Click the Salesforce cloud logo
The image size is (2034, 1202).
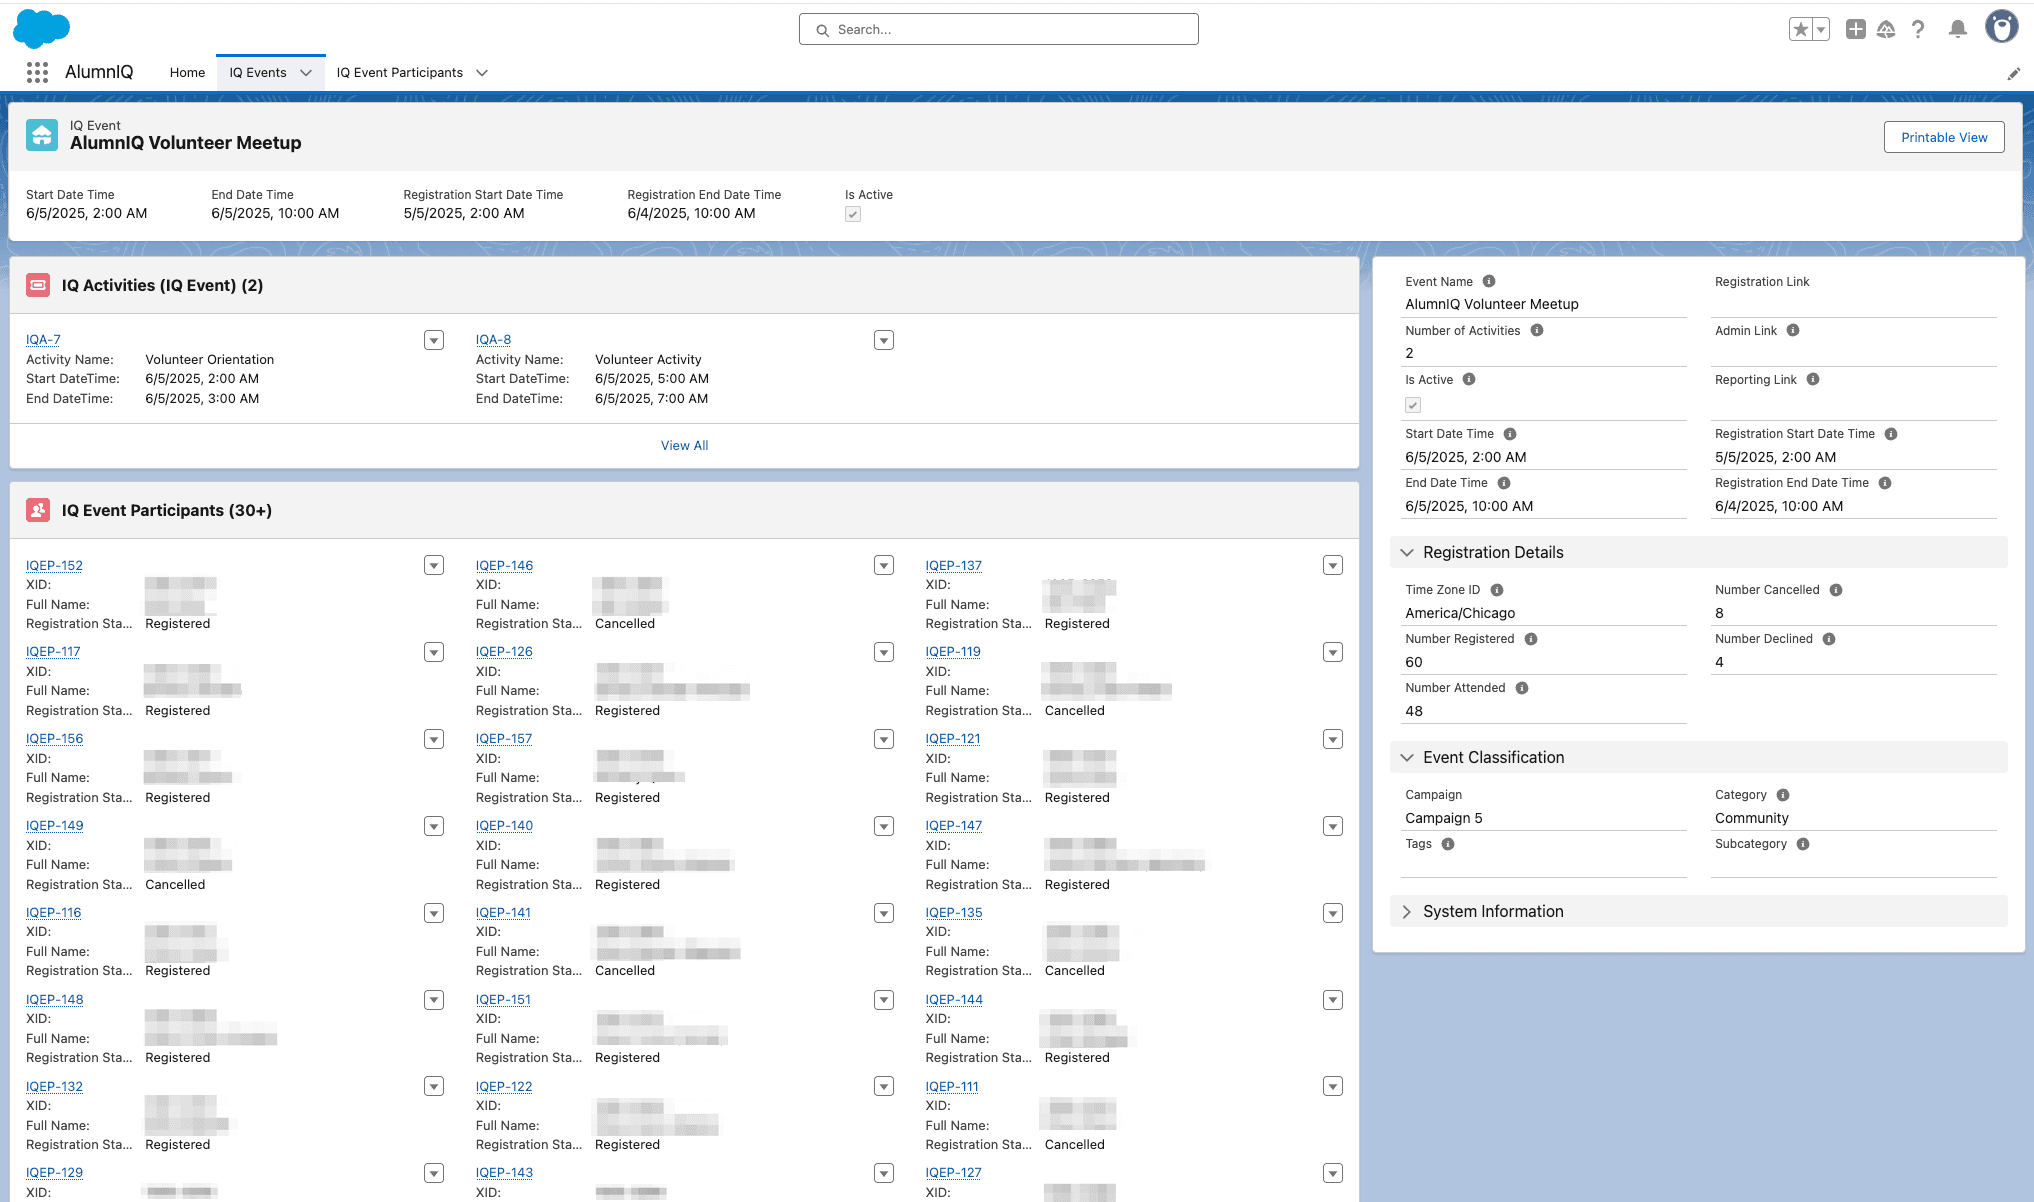(x=41, y=28)
